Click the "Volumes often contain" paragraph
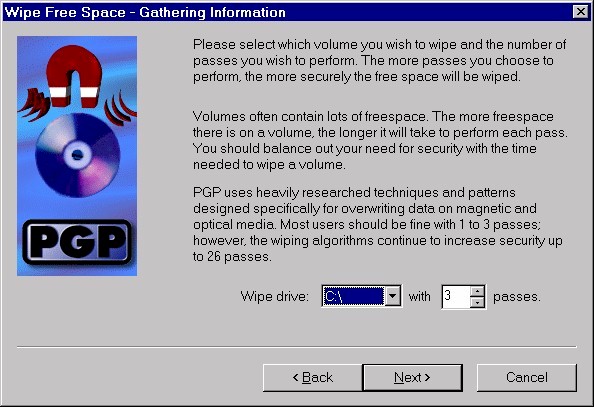The height and width of the screenshot is (407, 594). 380,141
